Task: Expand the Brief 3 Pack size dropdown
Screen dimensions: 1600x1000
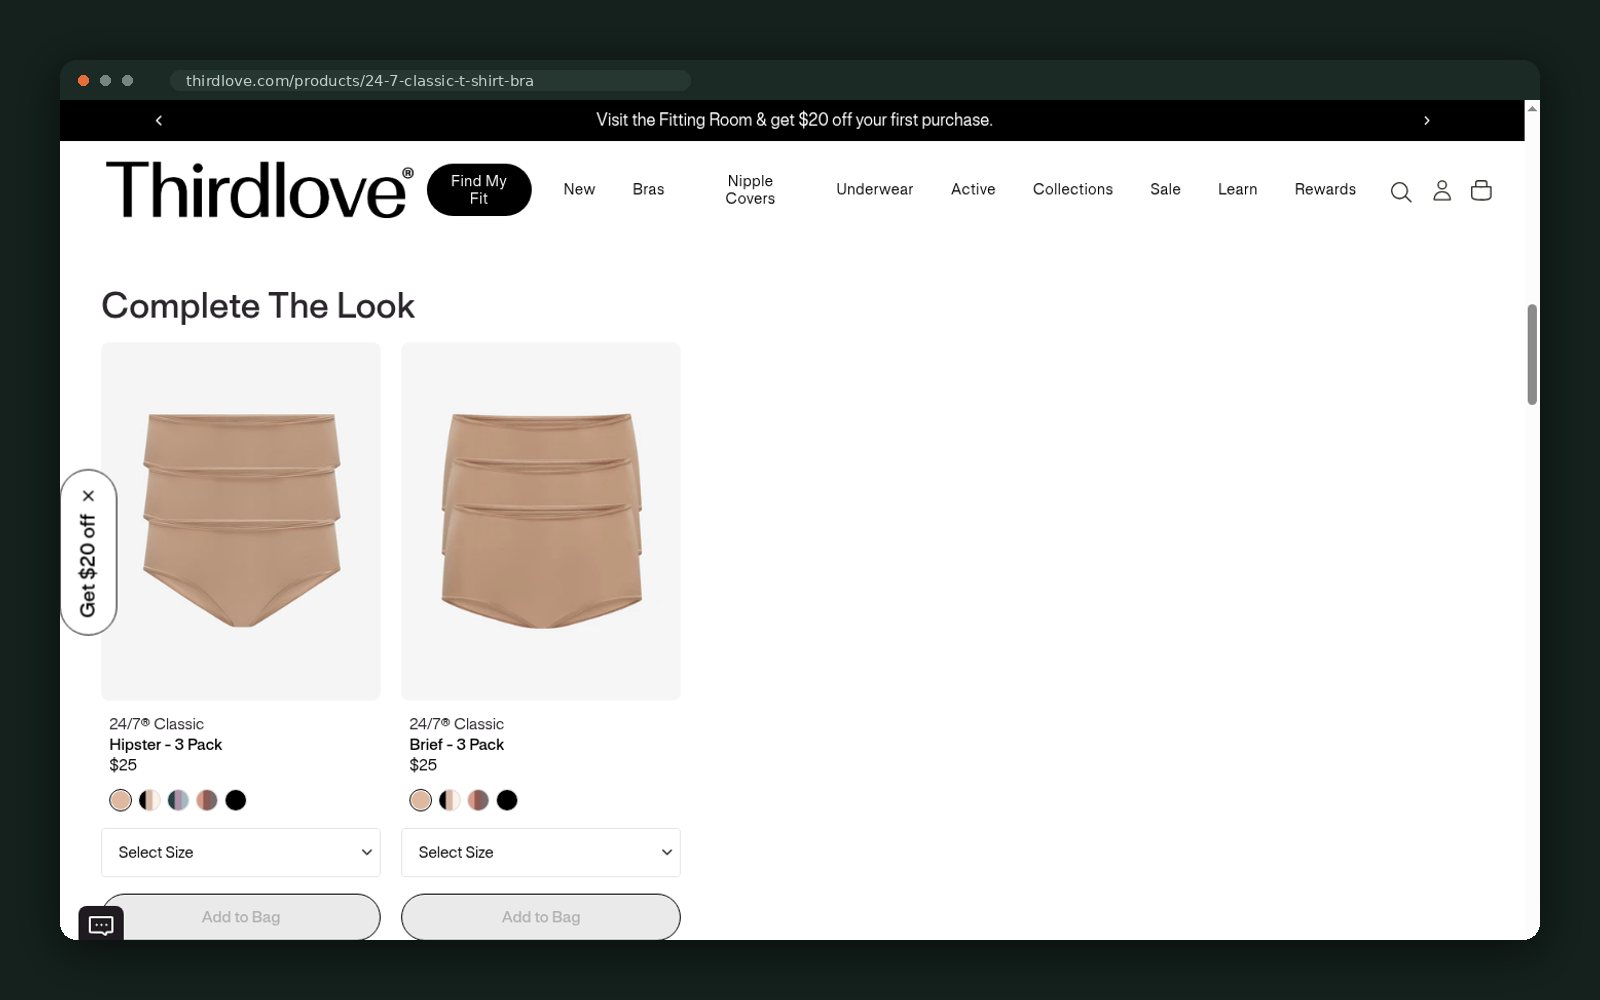Action: pos(541,852)
